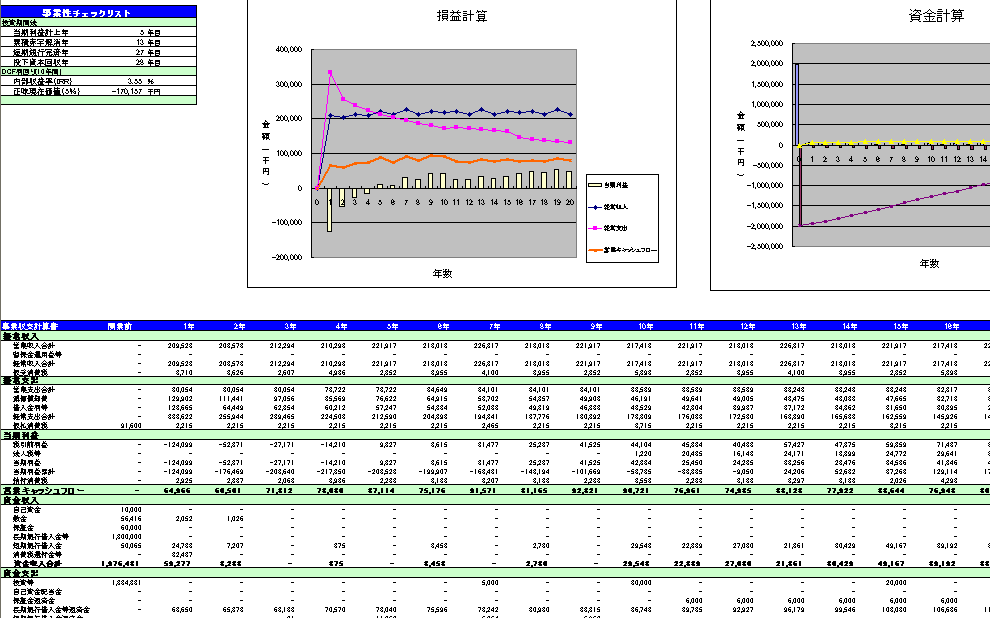The height and width of the screenshot is (618, 990).
Task: Select the 91,600 cell in 開業前 column
Action: click(131, 426)
